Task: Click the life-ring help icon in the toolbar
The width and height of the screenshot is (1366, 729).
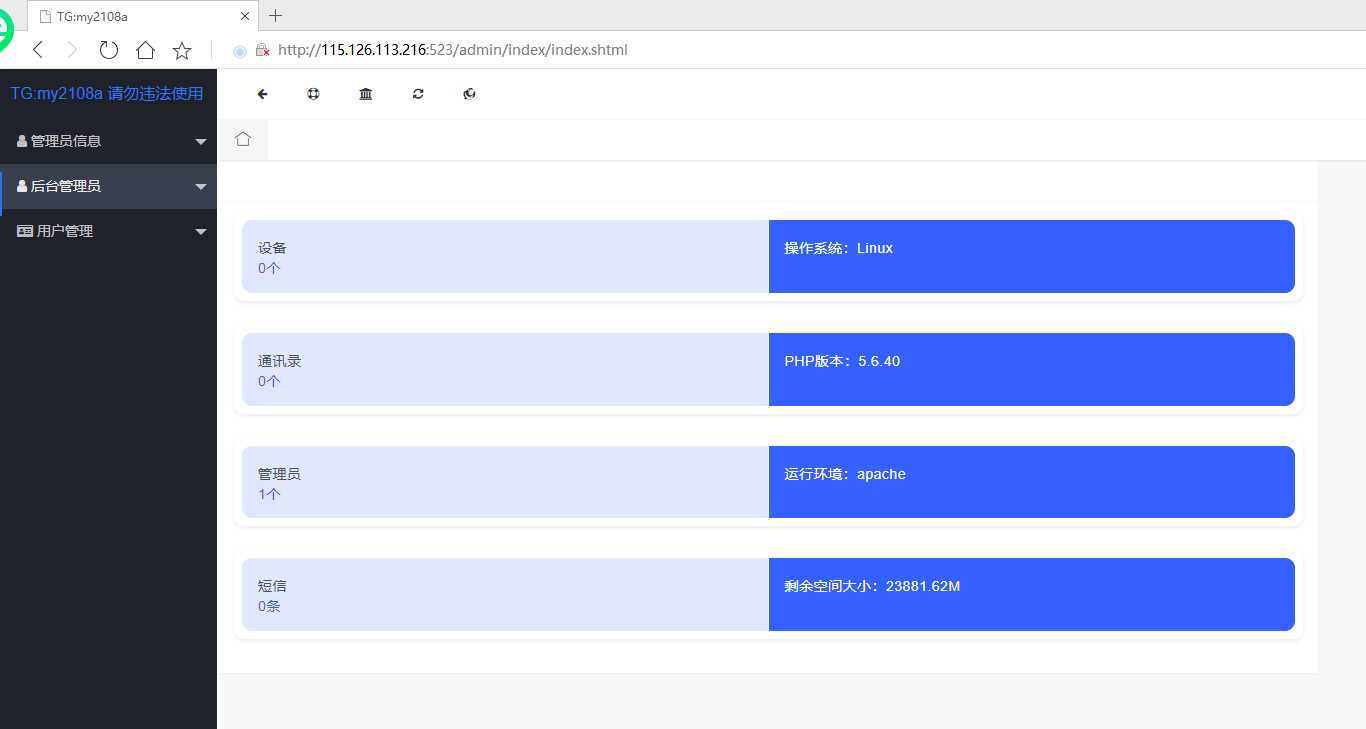Action: click(x=313, y=93)
